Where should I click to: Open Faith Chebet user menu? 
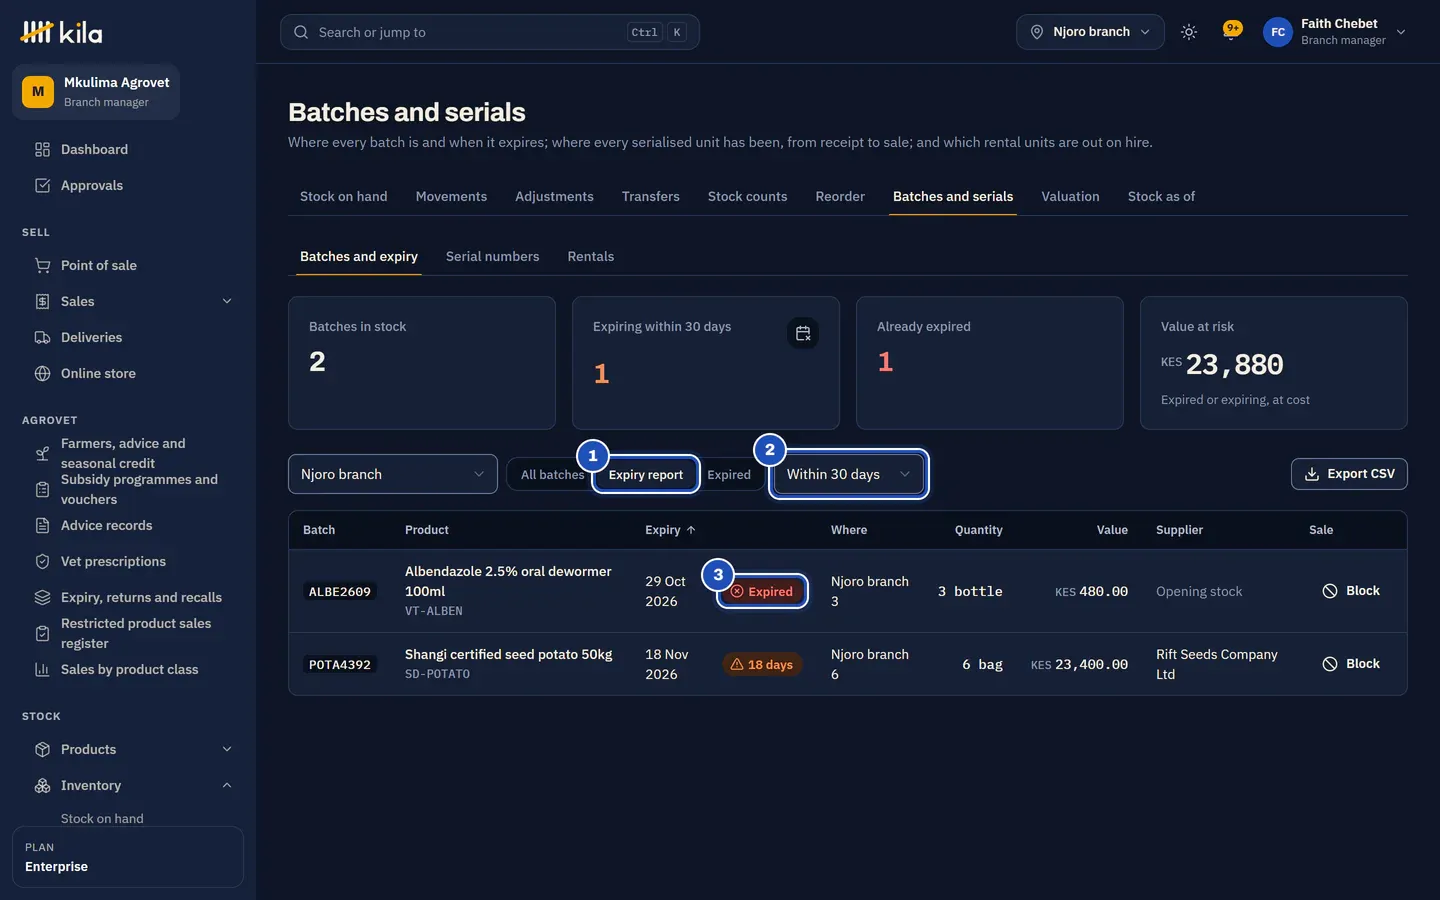(x=1335, y=32)
